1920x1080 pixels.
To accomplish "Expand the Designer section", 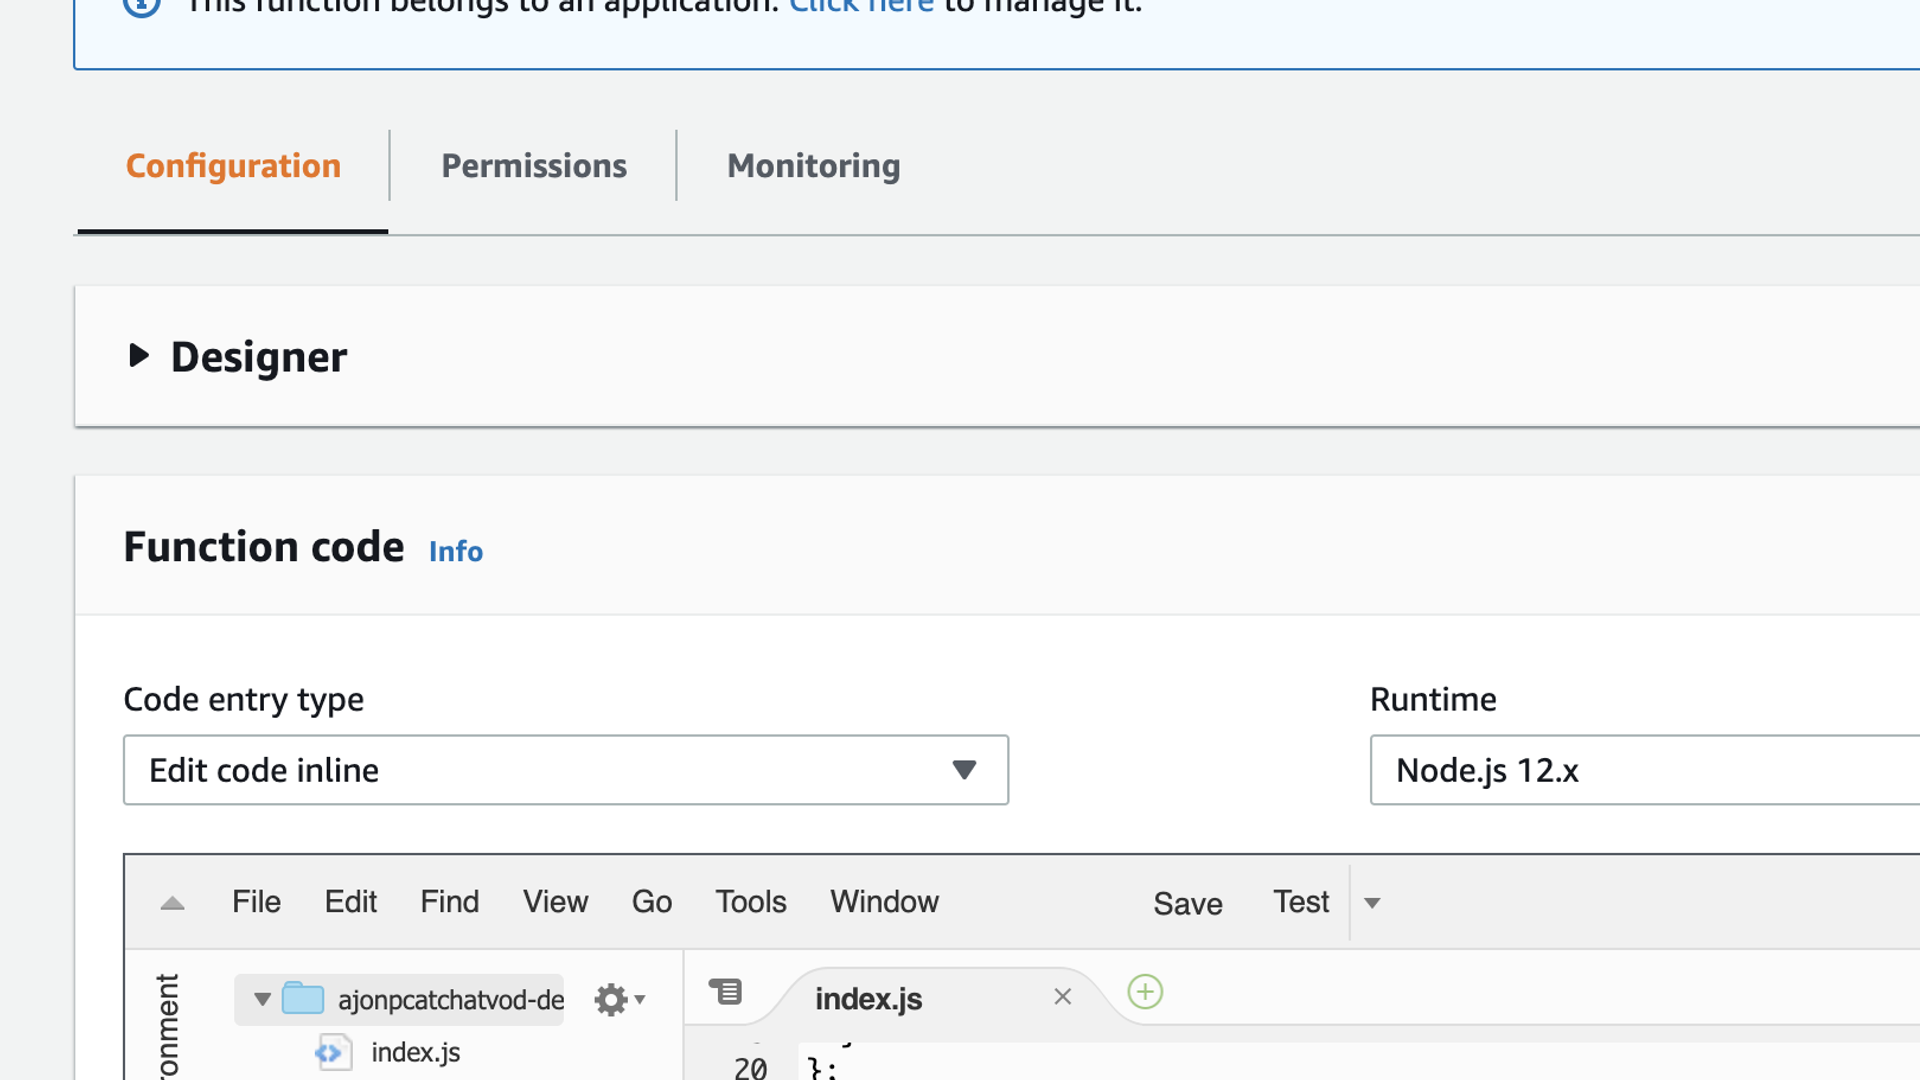I will 139,355.
